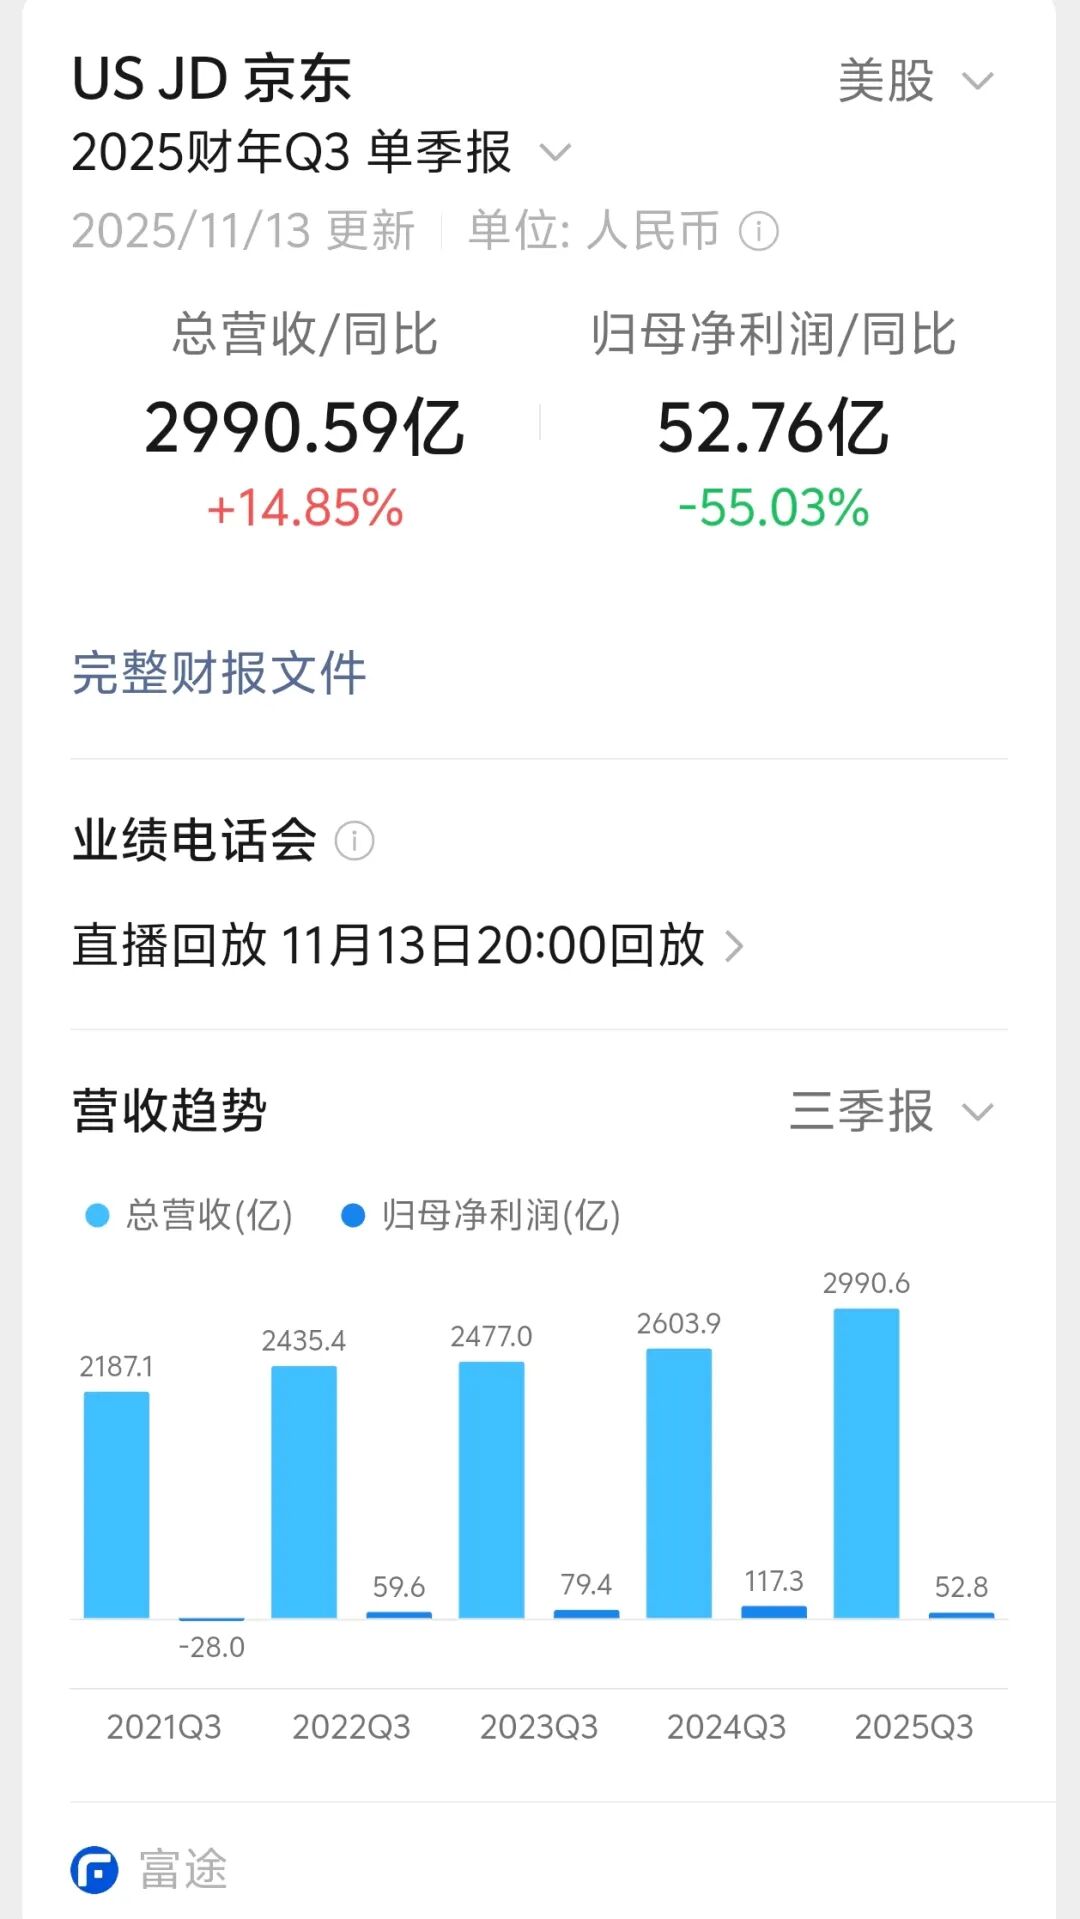The width and height of the screenshot is (1080, 1919).
Task: Tap the 归母净利润 value 52.76亿
Action: [x=772, y=428]
